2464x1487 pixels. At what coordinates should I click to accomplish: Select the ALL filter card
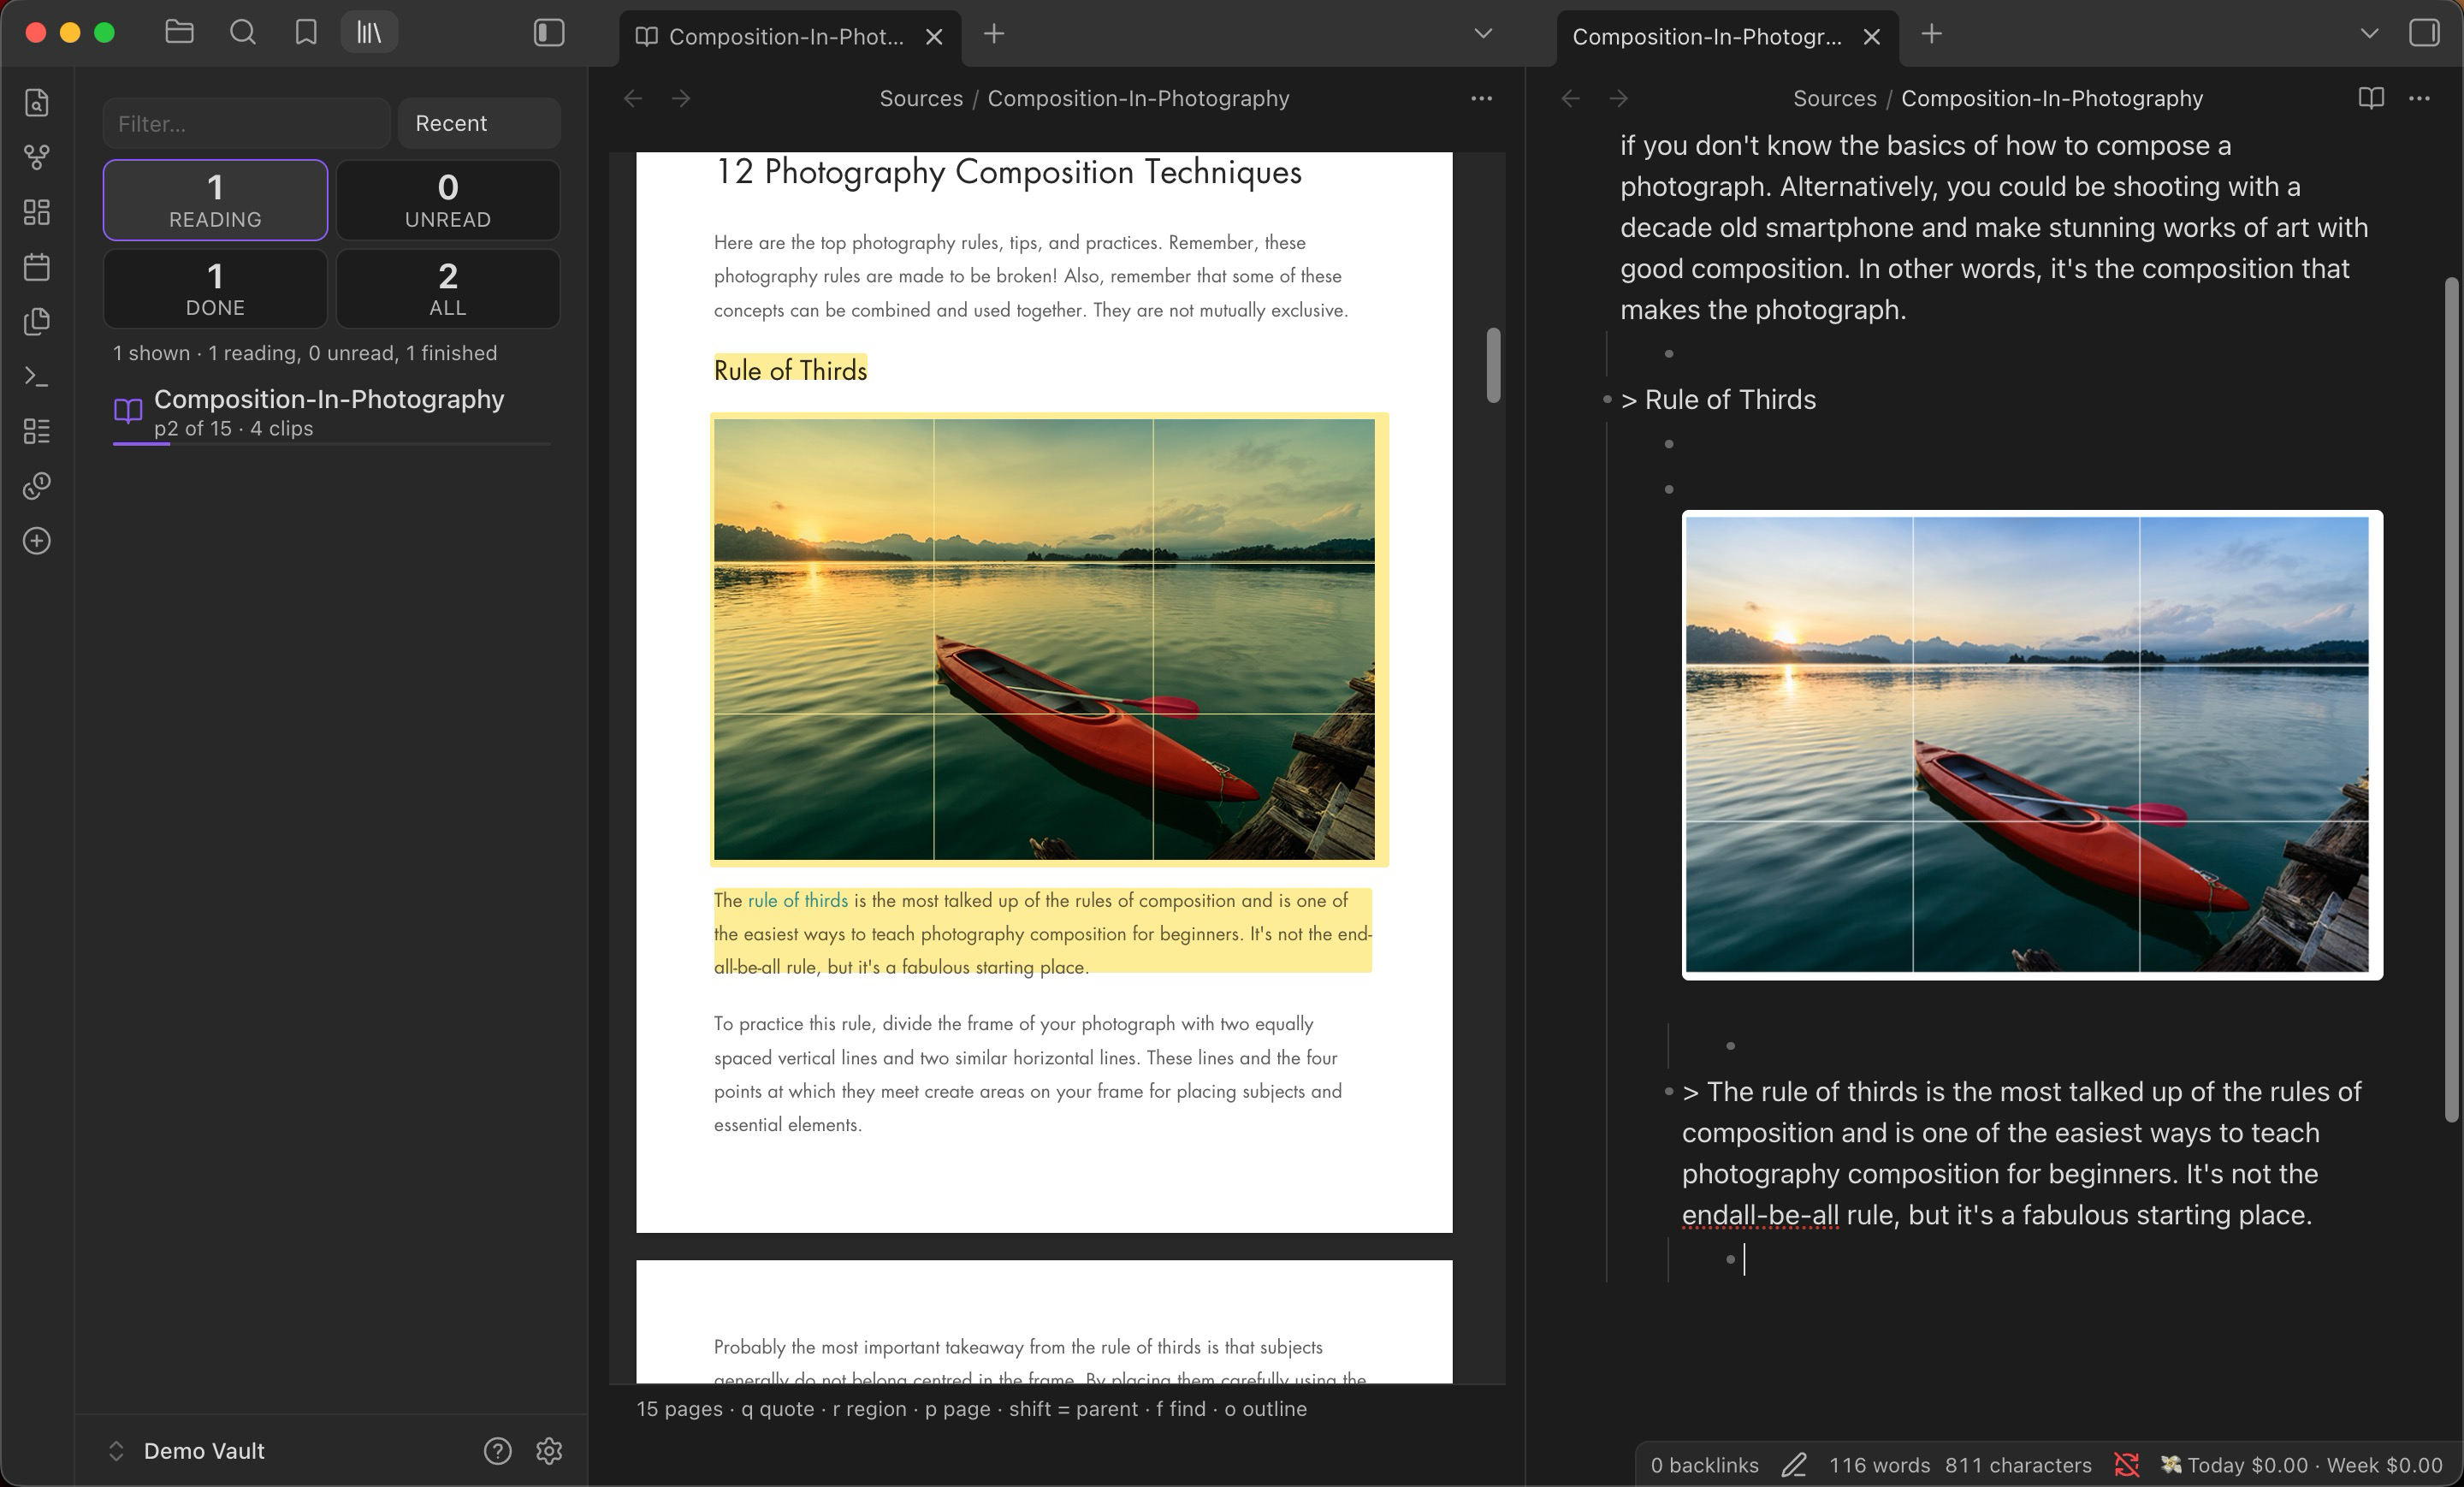pos(448,288)
